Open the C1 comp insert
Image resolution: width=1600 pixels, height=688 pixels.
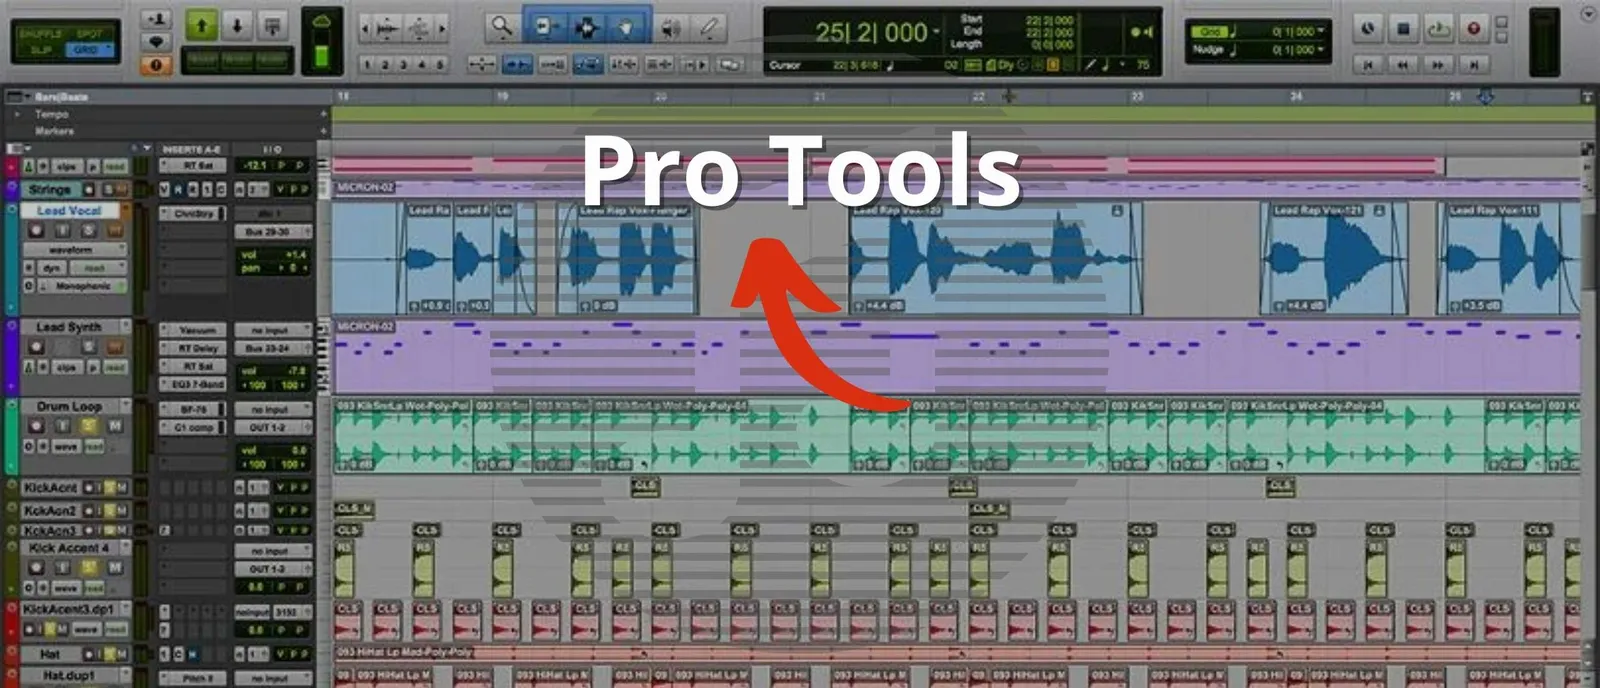point(194,427)
